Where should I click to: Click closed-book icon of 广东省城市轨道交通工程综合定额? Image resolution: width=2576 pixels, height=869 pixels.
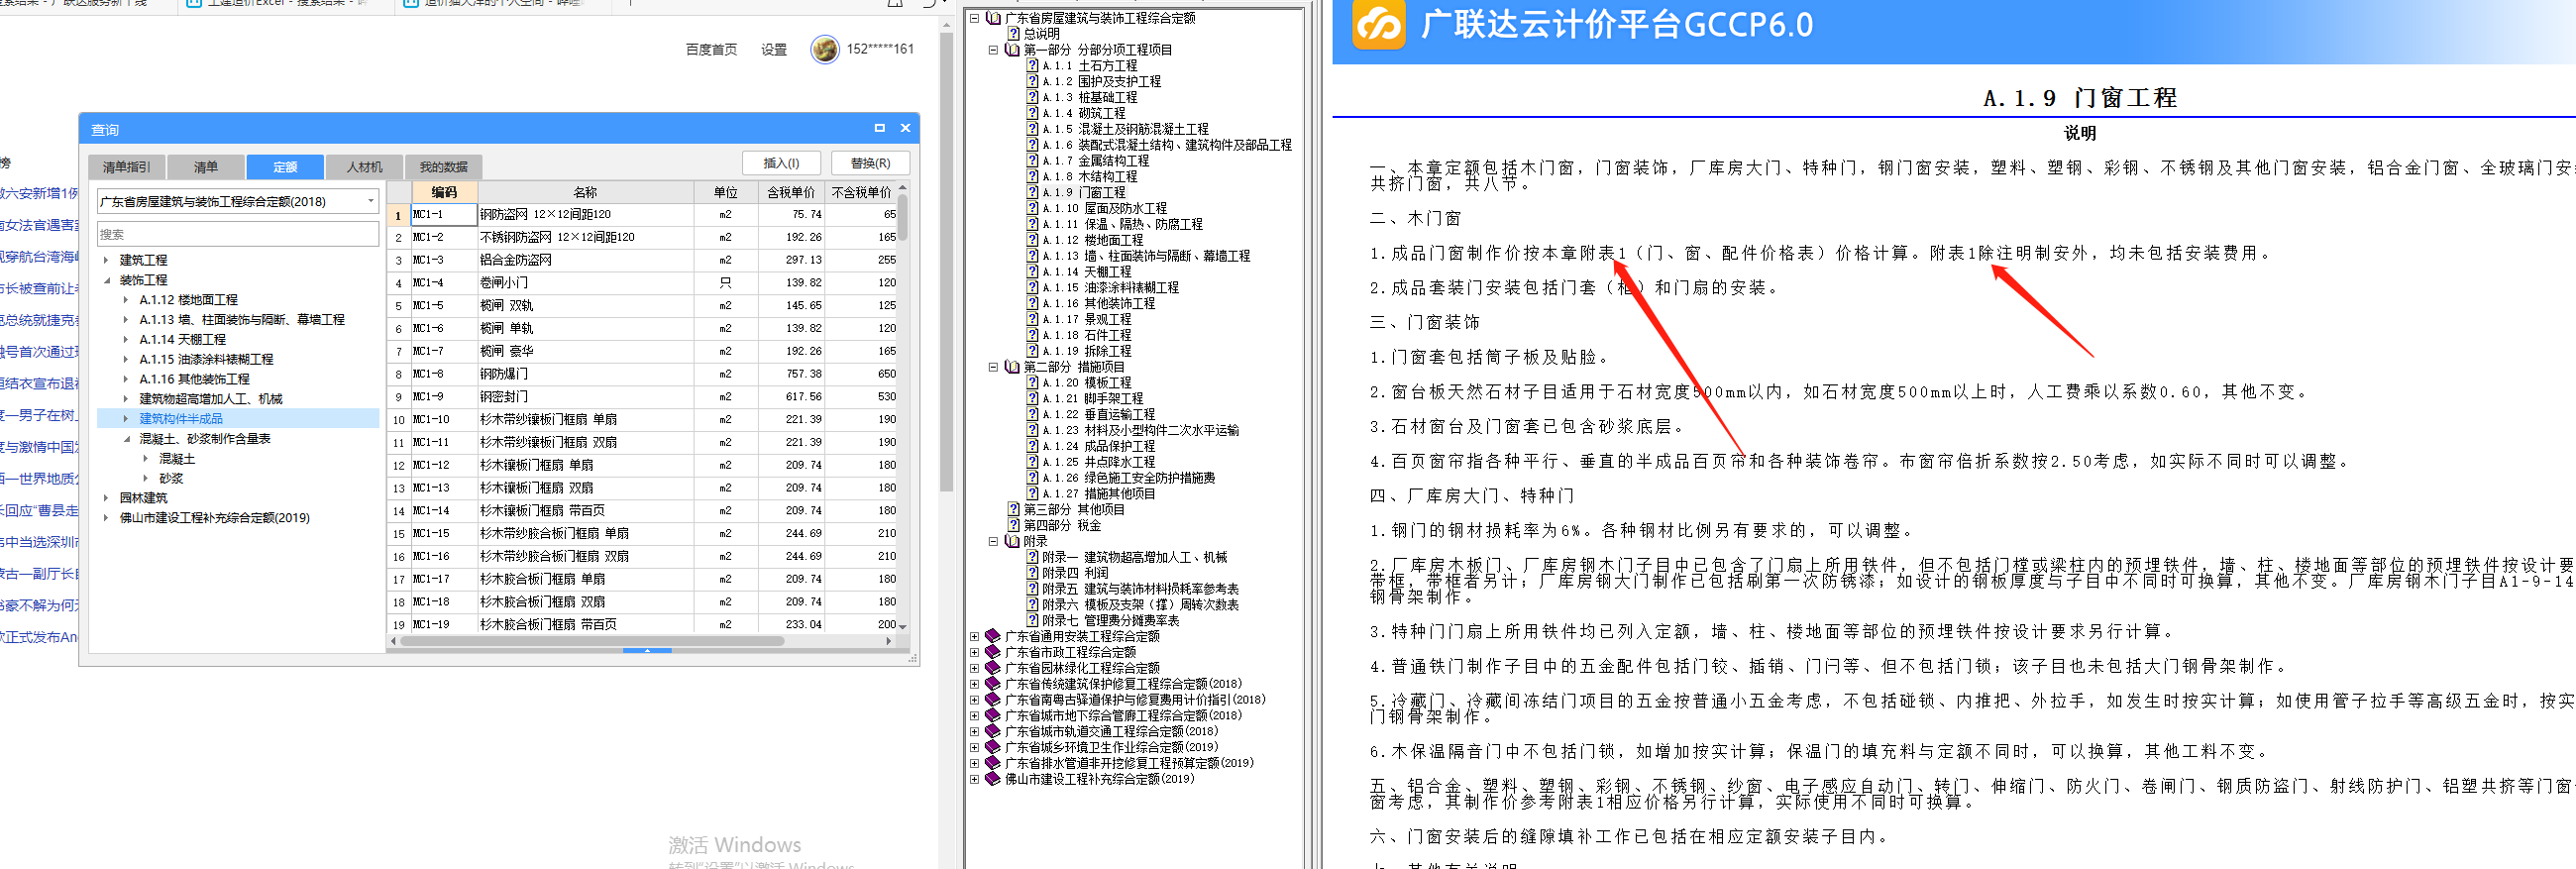tap(993, 731)
